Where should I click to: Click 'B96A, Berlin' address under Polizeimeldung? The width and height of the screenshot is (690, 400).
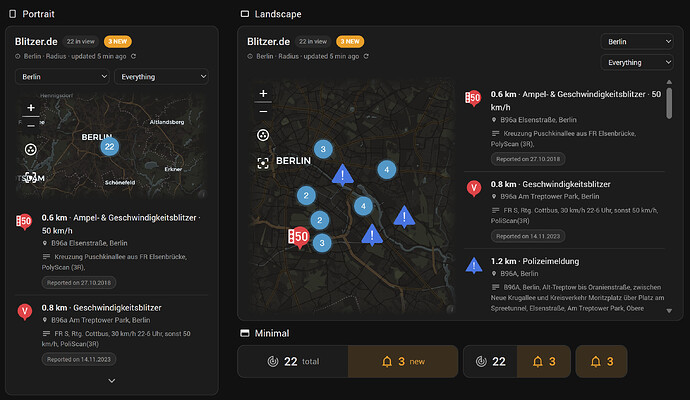point(519,273)
